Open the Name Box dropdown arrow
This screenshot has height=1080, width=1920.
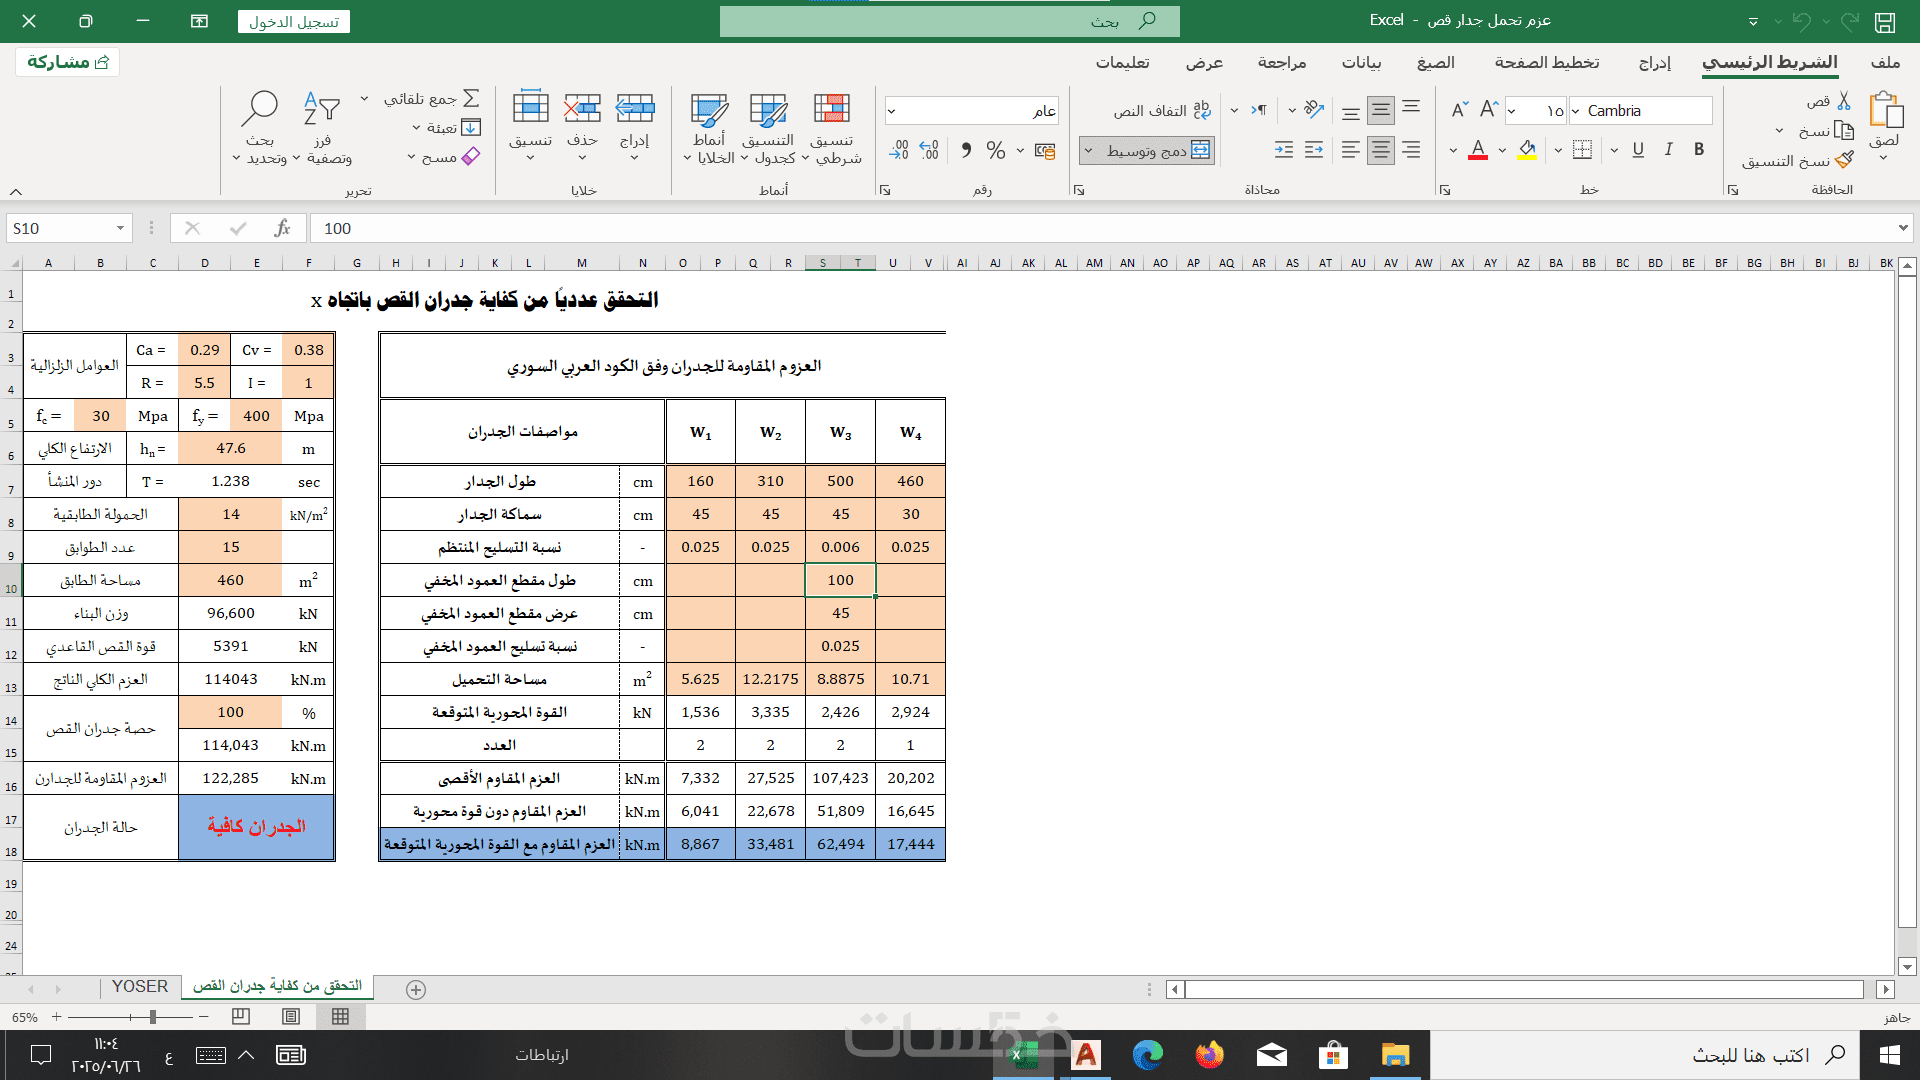click(120, 228)
